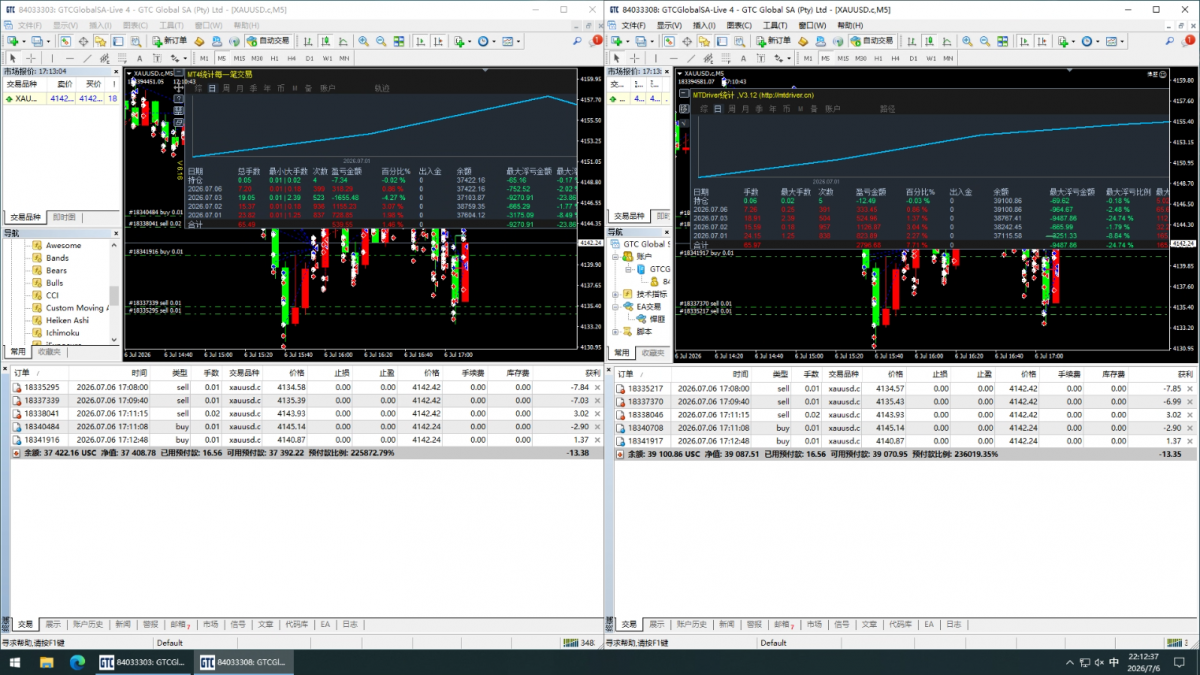Screen dimensions: 1200x675
Task: Toggle bar chart mode in left window
Action: pos(309,41)
